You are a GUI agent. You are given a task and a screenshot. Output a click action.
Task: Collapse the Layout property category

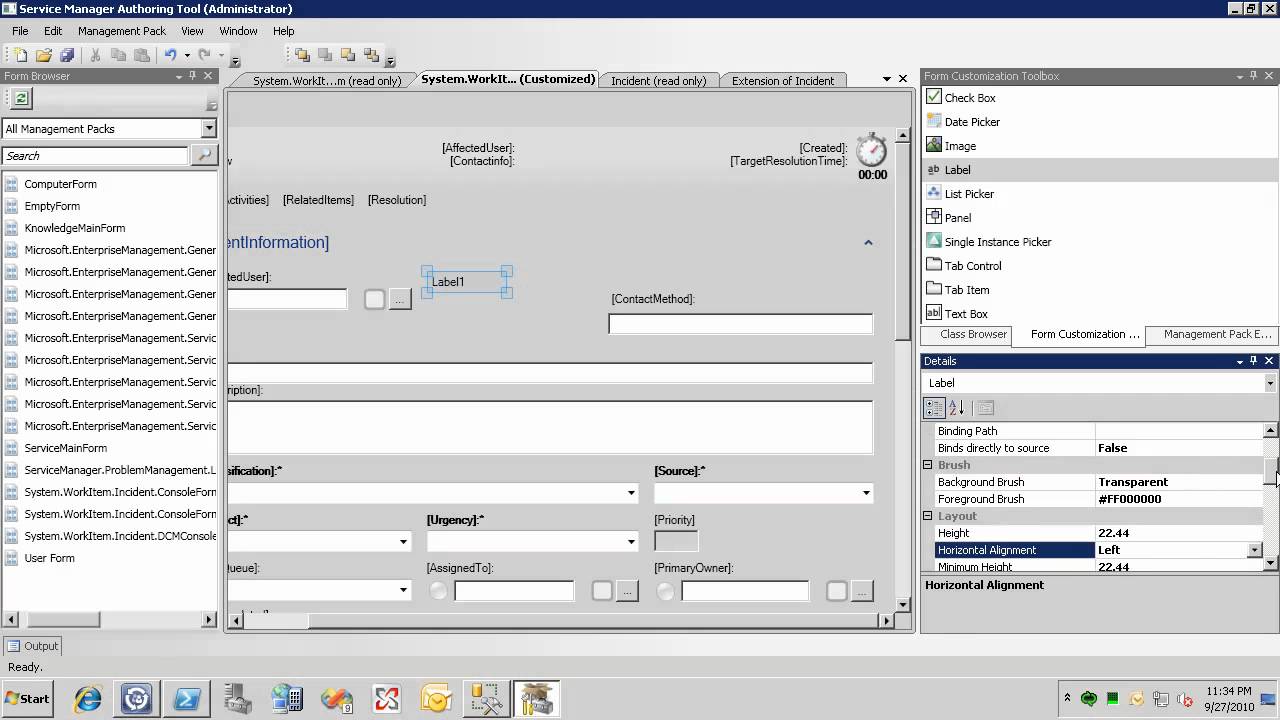[x=927, y=516]
